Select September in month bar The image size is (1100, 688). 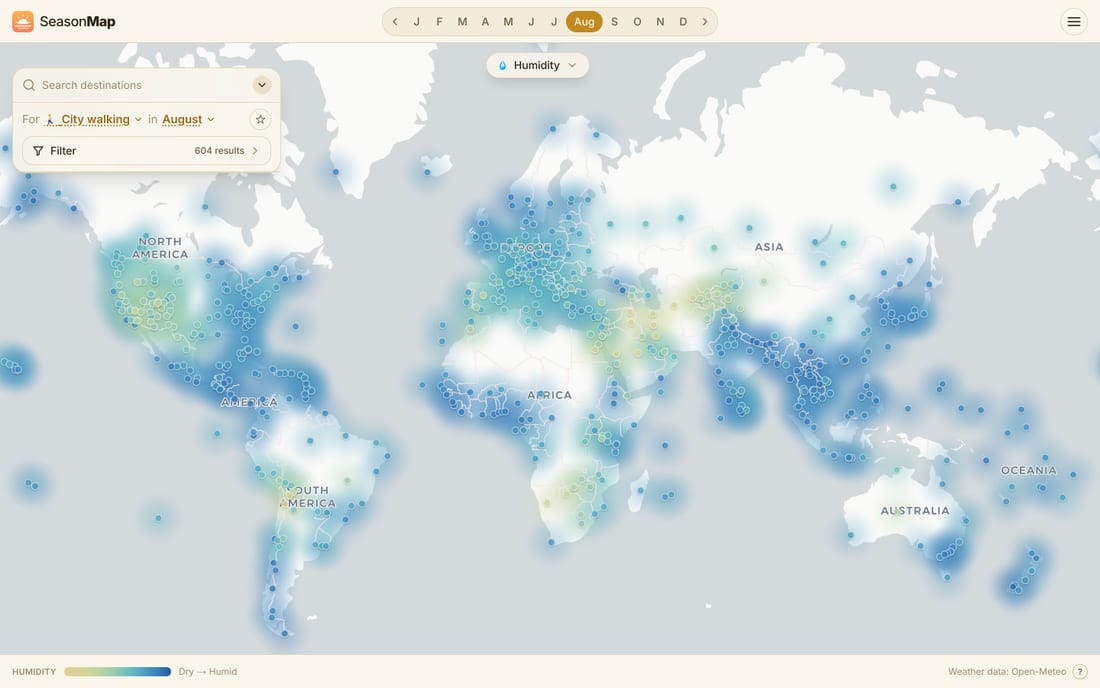(615, 22)
